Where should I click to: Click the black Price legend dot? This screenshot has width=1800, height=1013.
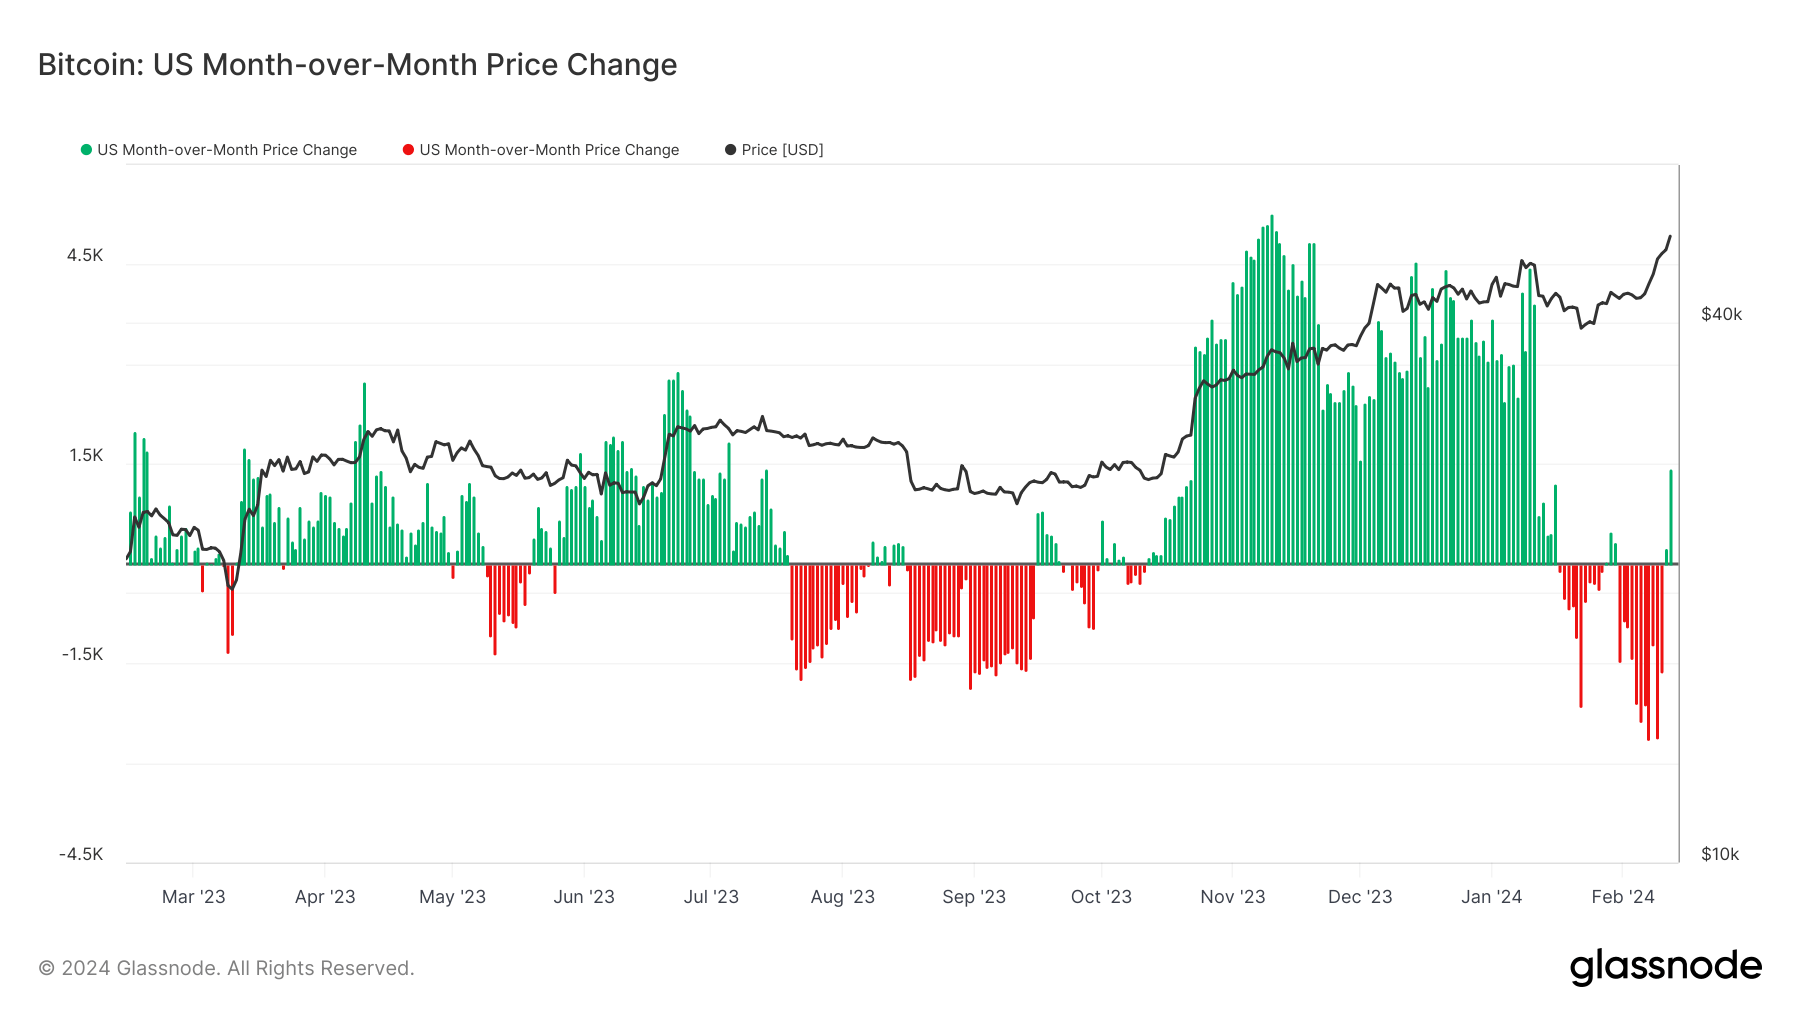point(730,150)
